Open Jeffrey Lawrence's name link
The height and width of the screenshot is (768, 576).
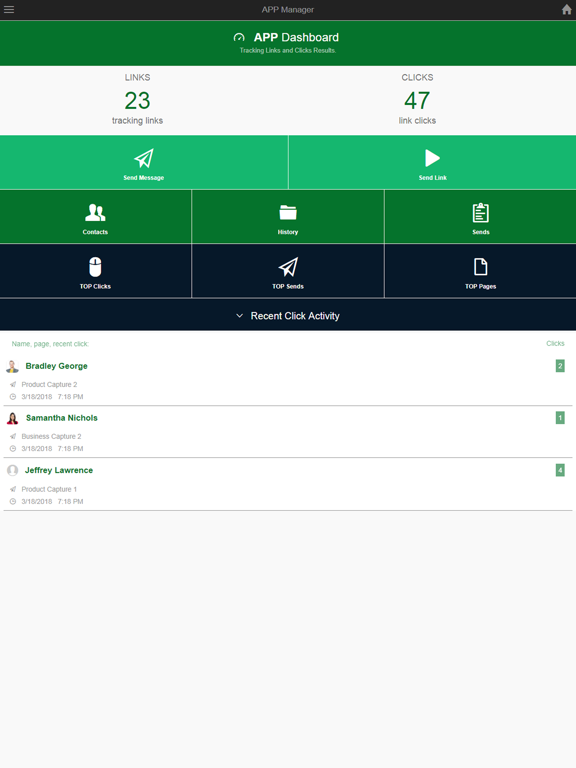pos(59,470)
